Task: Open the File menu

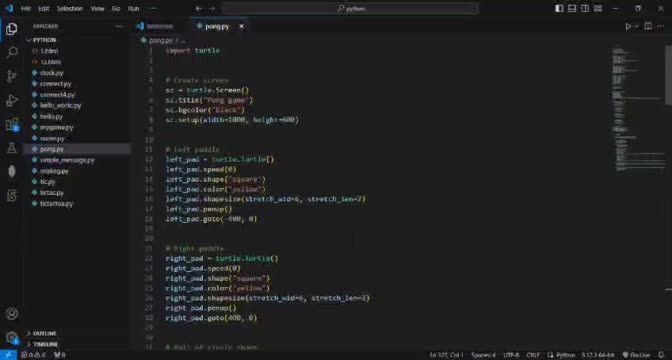Action: (26, 9)
